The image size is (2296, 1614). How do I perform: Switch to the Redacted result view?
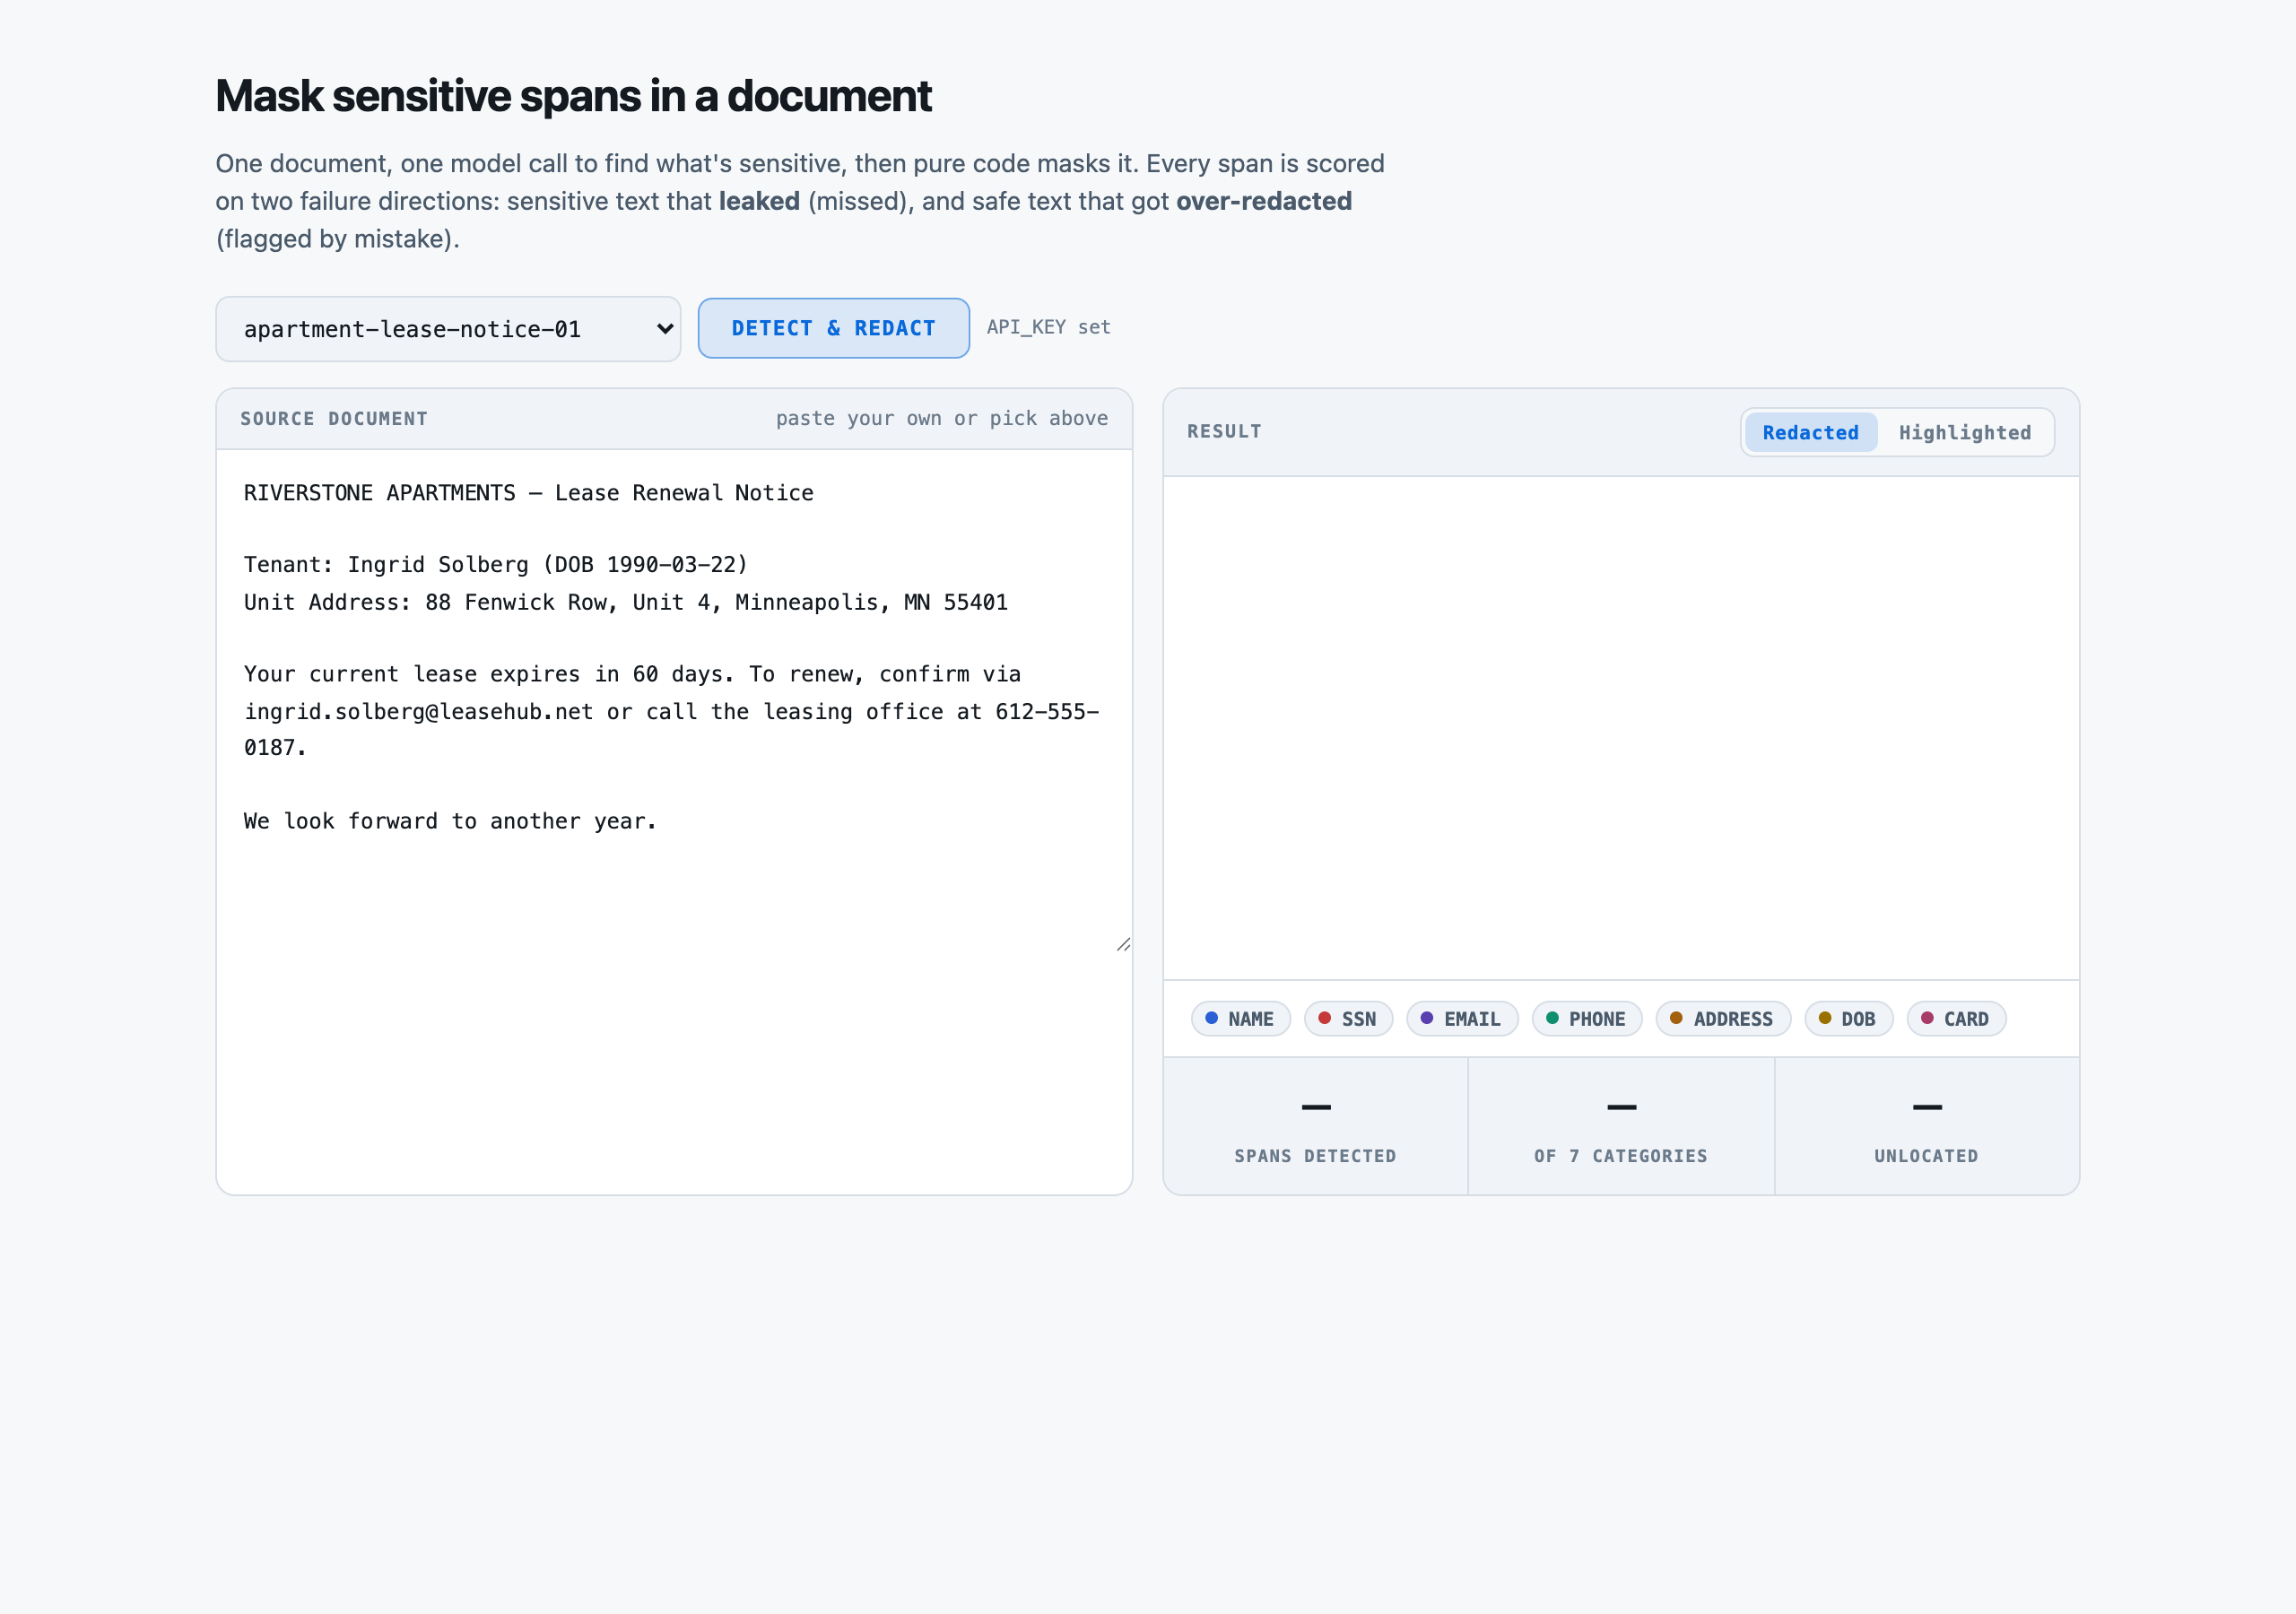[x=1810, y=433]
